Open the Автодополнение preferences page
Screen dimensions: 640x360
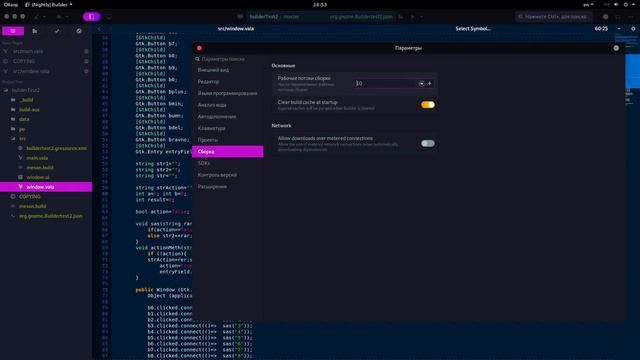pos(228,117)
